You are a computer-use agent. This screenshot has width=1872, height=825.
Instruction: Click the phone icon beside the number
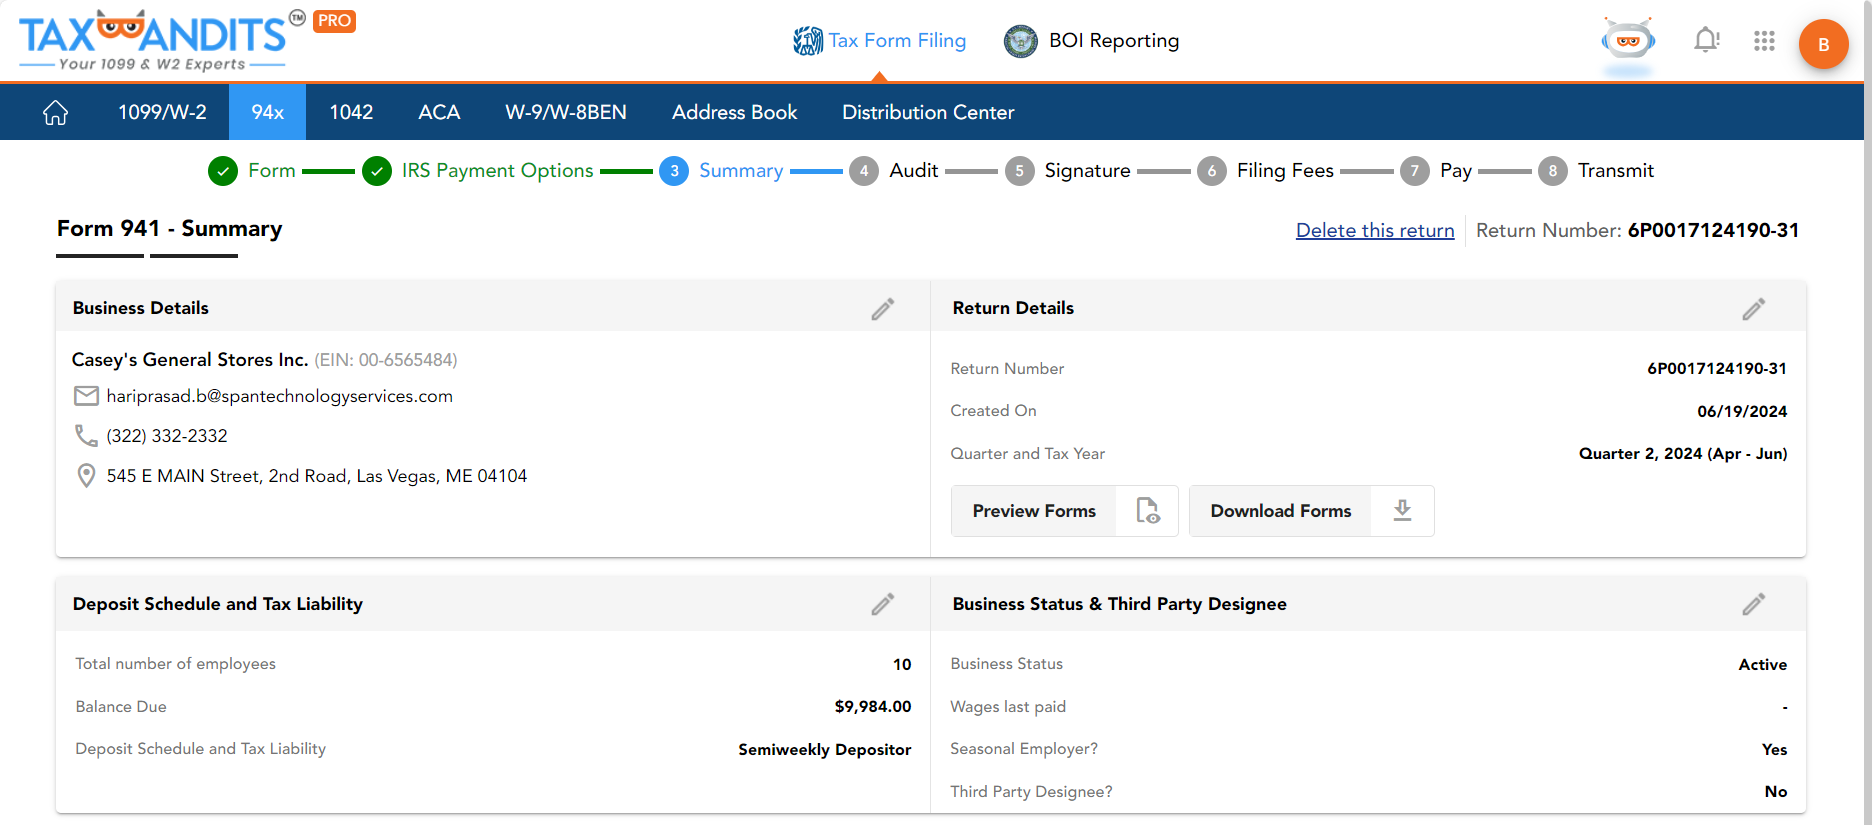[x=86, y=436]
